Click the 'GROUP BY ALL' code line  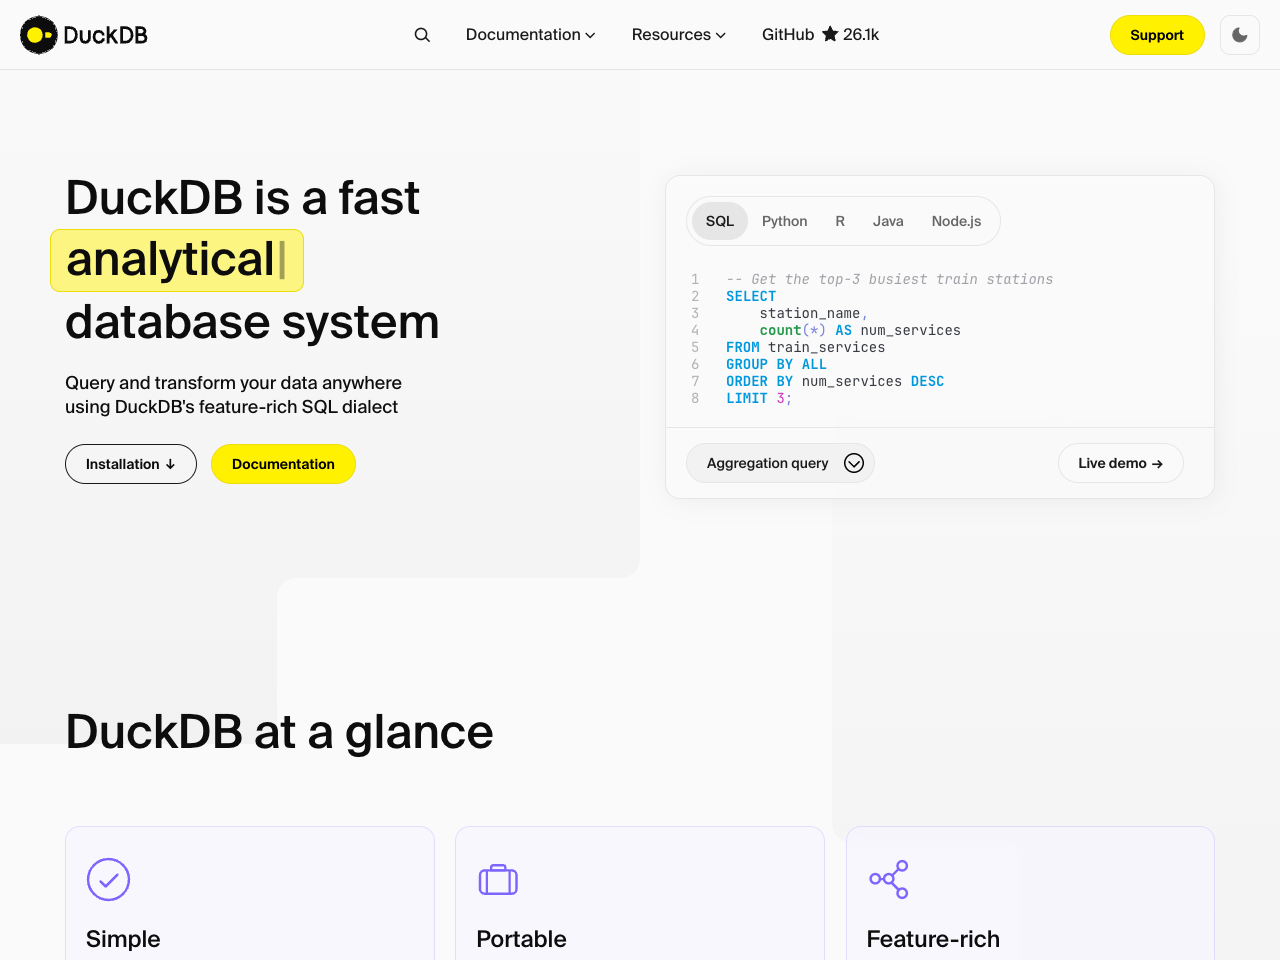776,364
